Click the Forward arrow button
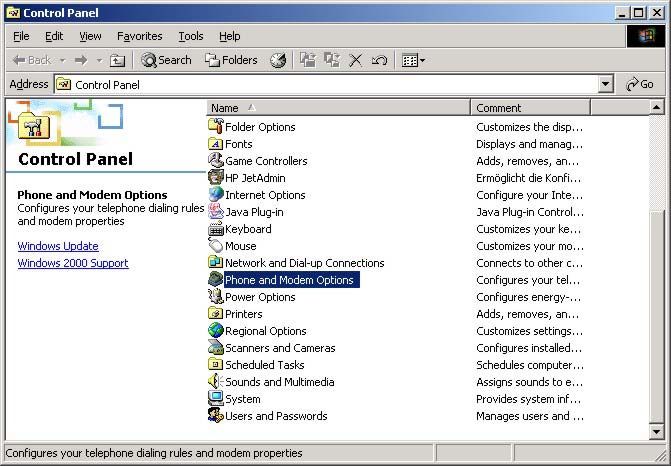671x466 pixels. click(x=81, y=60)
